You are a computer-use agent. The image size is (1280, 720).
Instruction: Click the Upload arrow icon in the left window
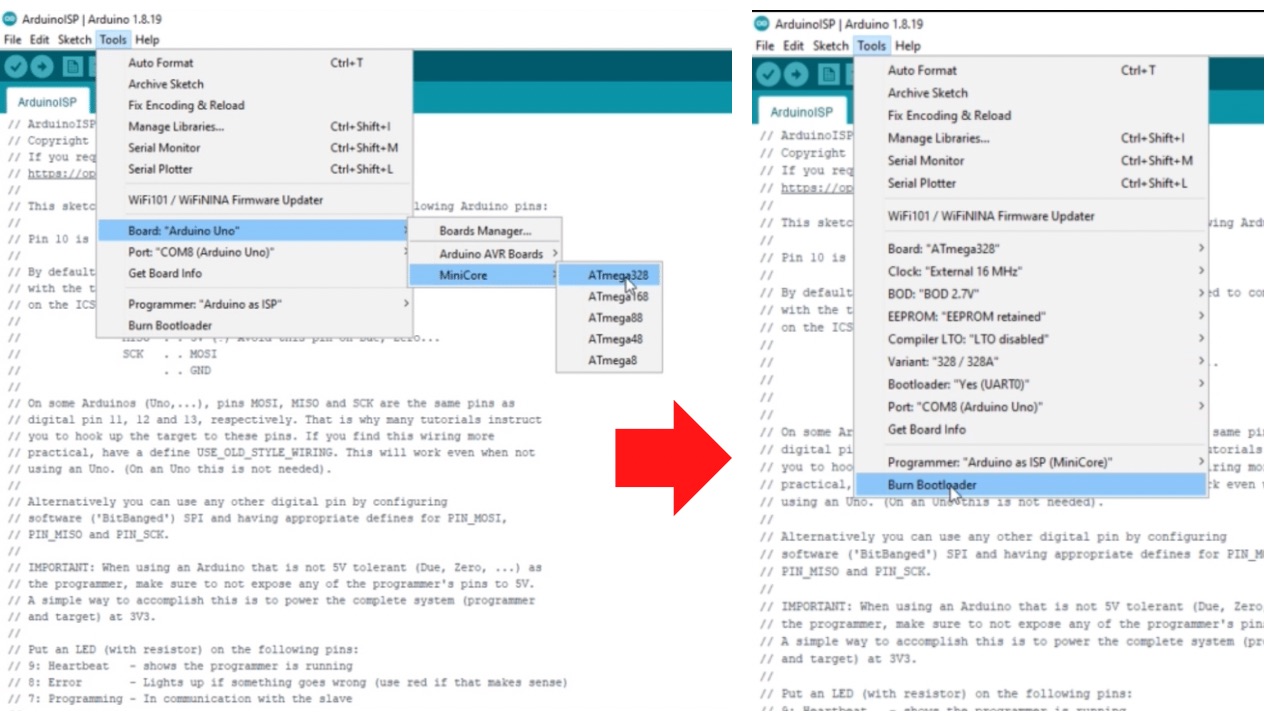pyautogui.click(x=42, y=67)
